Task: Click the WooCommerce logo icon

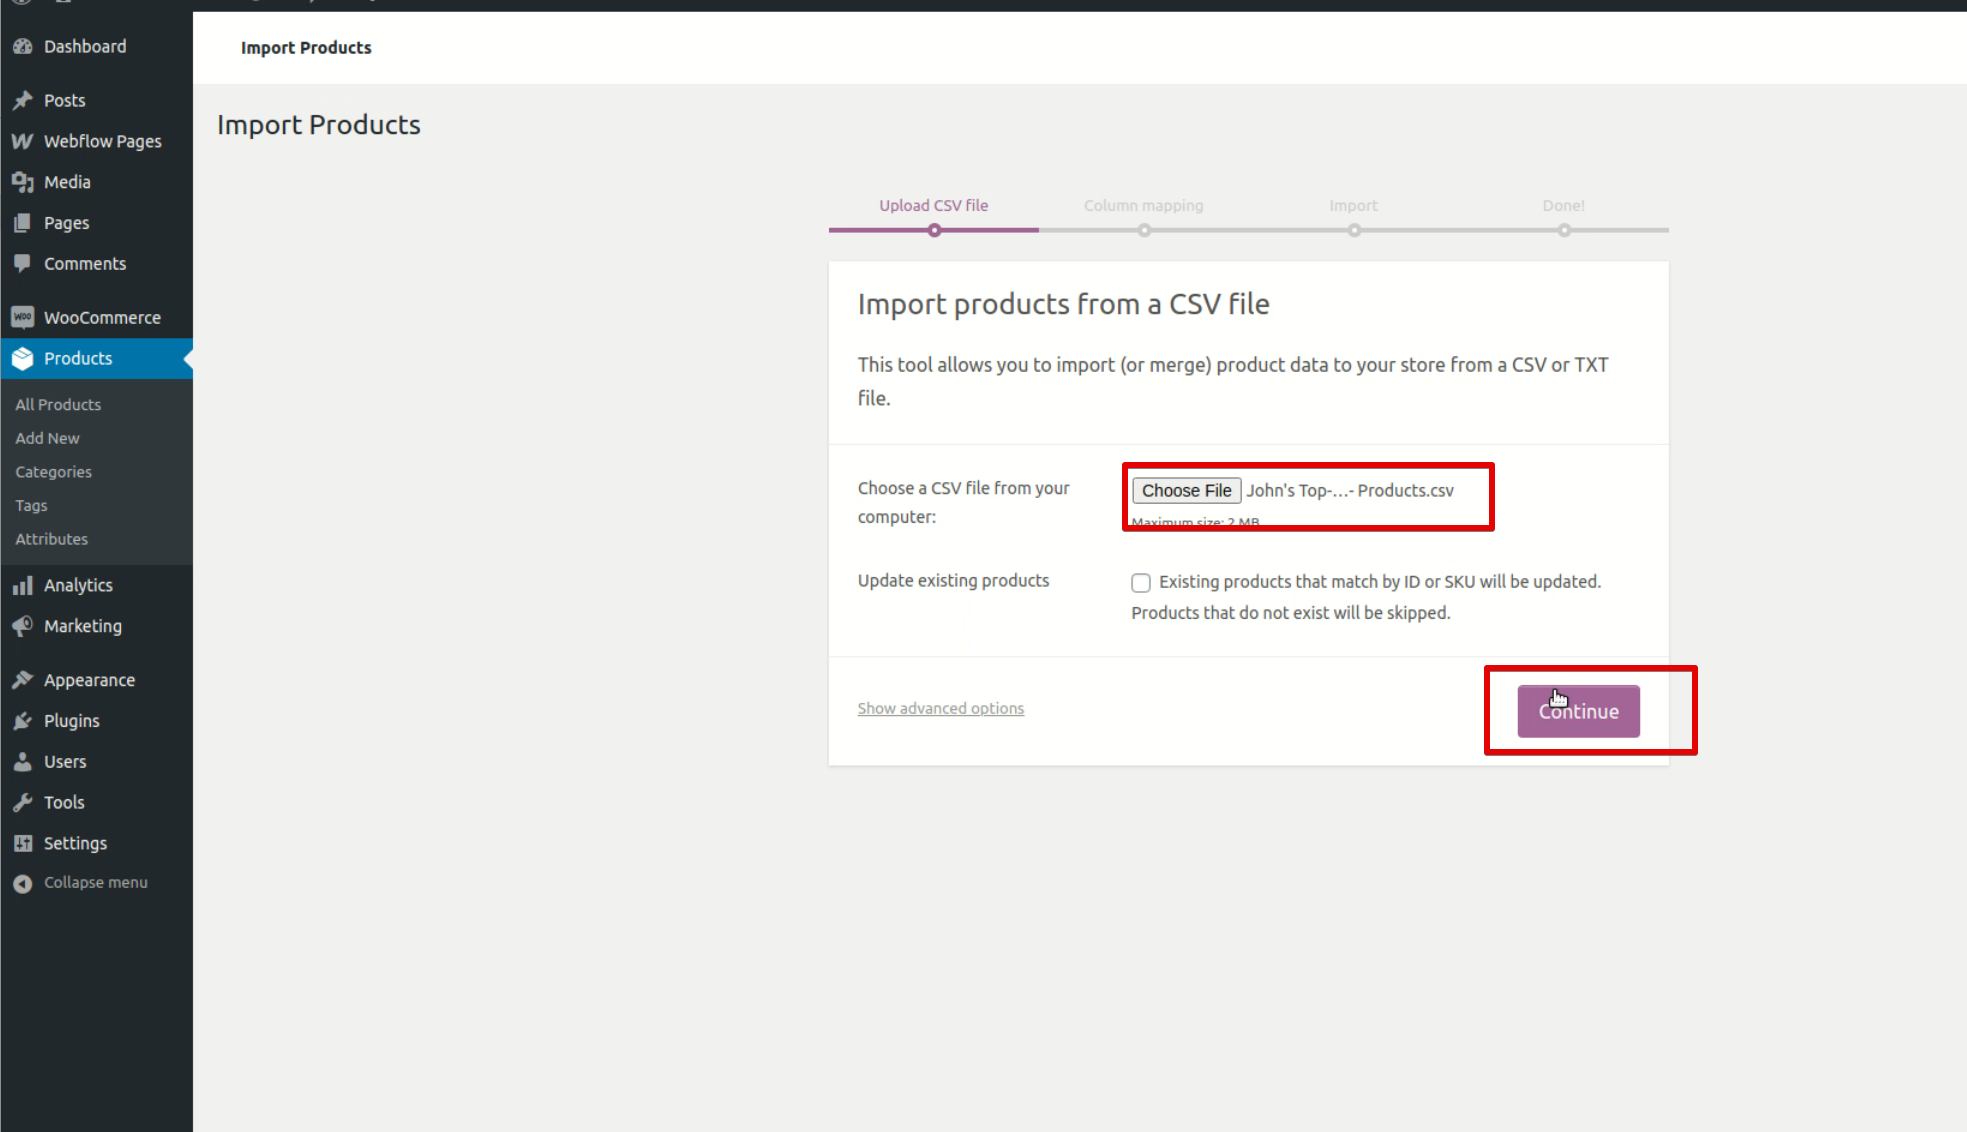Action: click(22, 317)
